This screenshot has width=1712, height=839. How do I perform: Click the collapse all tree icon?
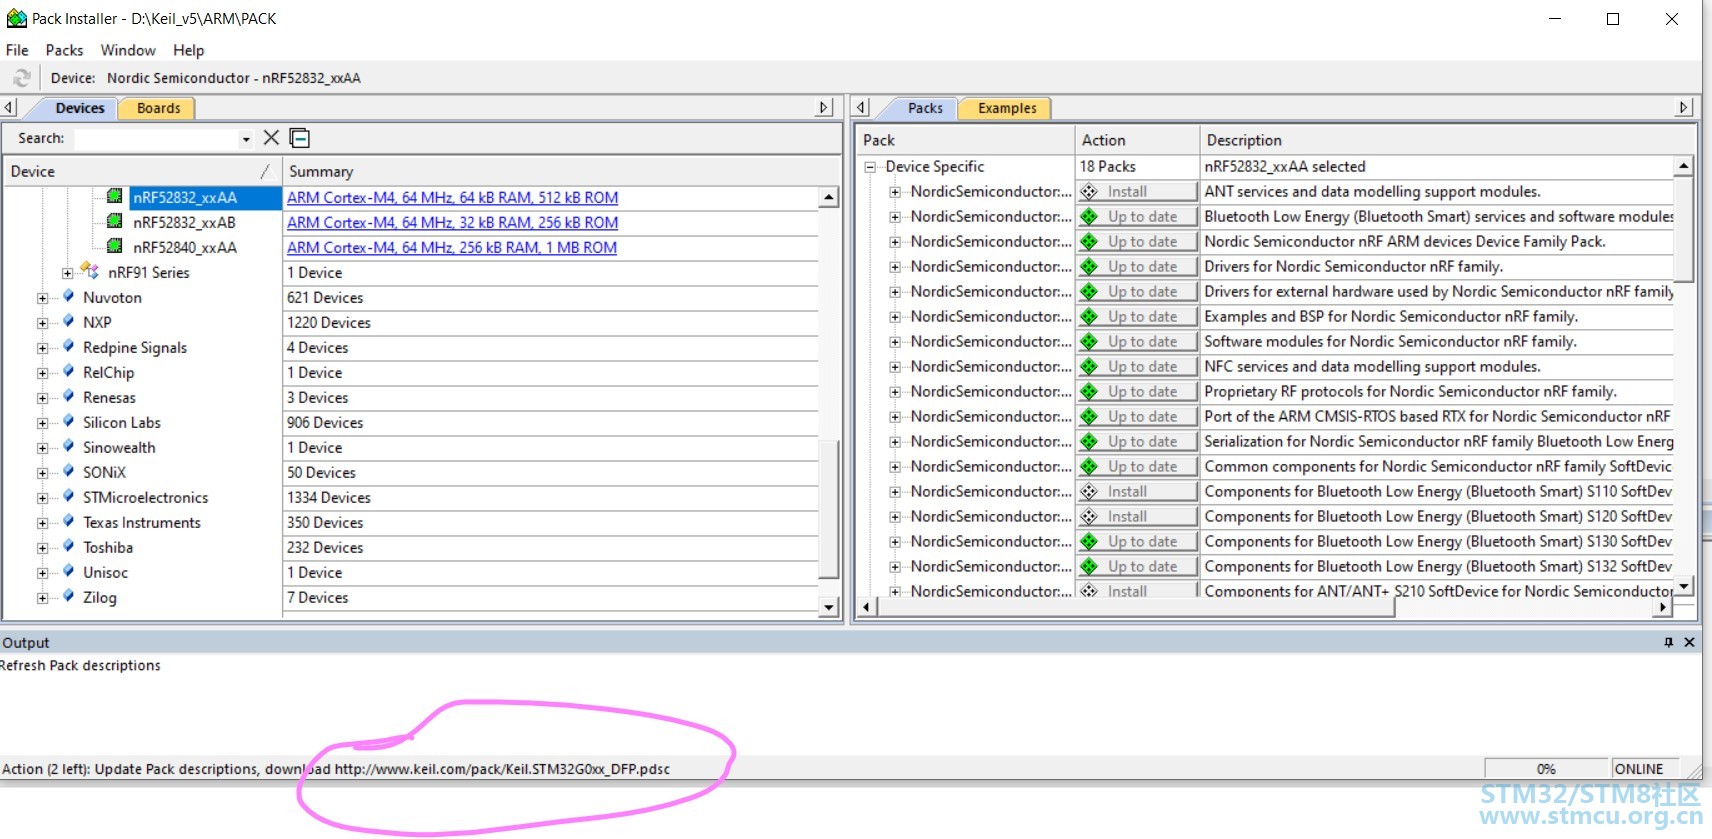coord(299,138)
